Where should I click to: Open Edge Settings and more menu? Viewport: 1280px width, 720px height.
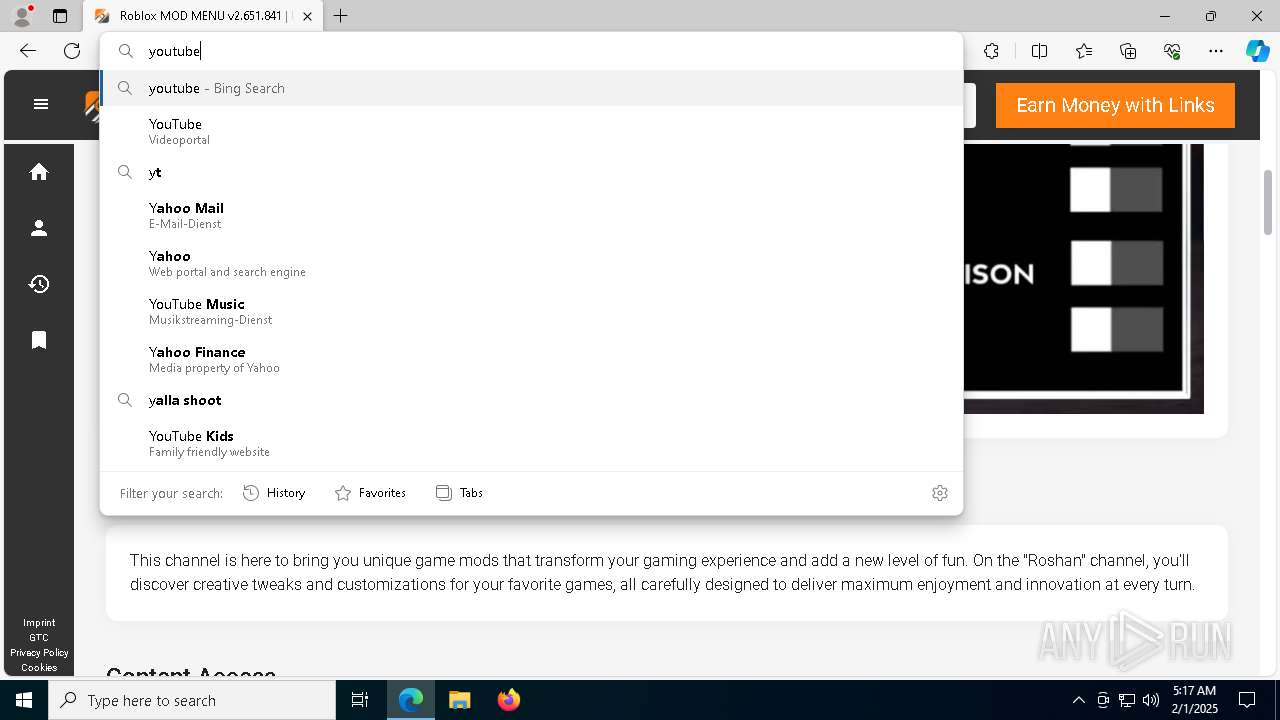tap(1216, 51)
